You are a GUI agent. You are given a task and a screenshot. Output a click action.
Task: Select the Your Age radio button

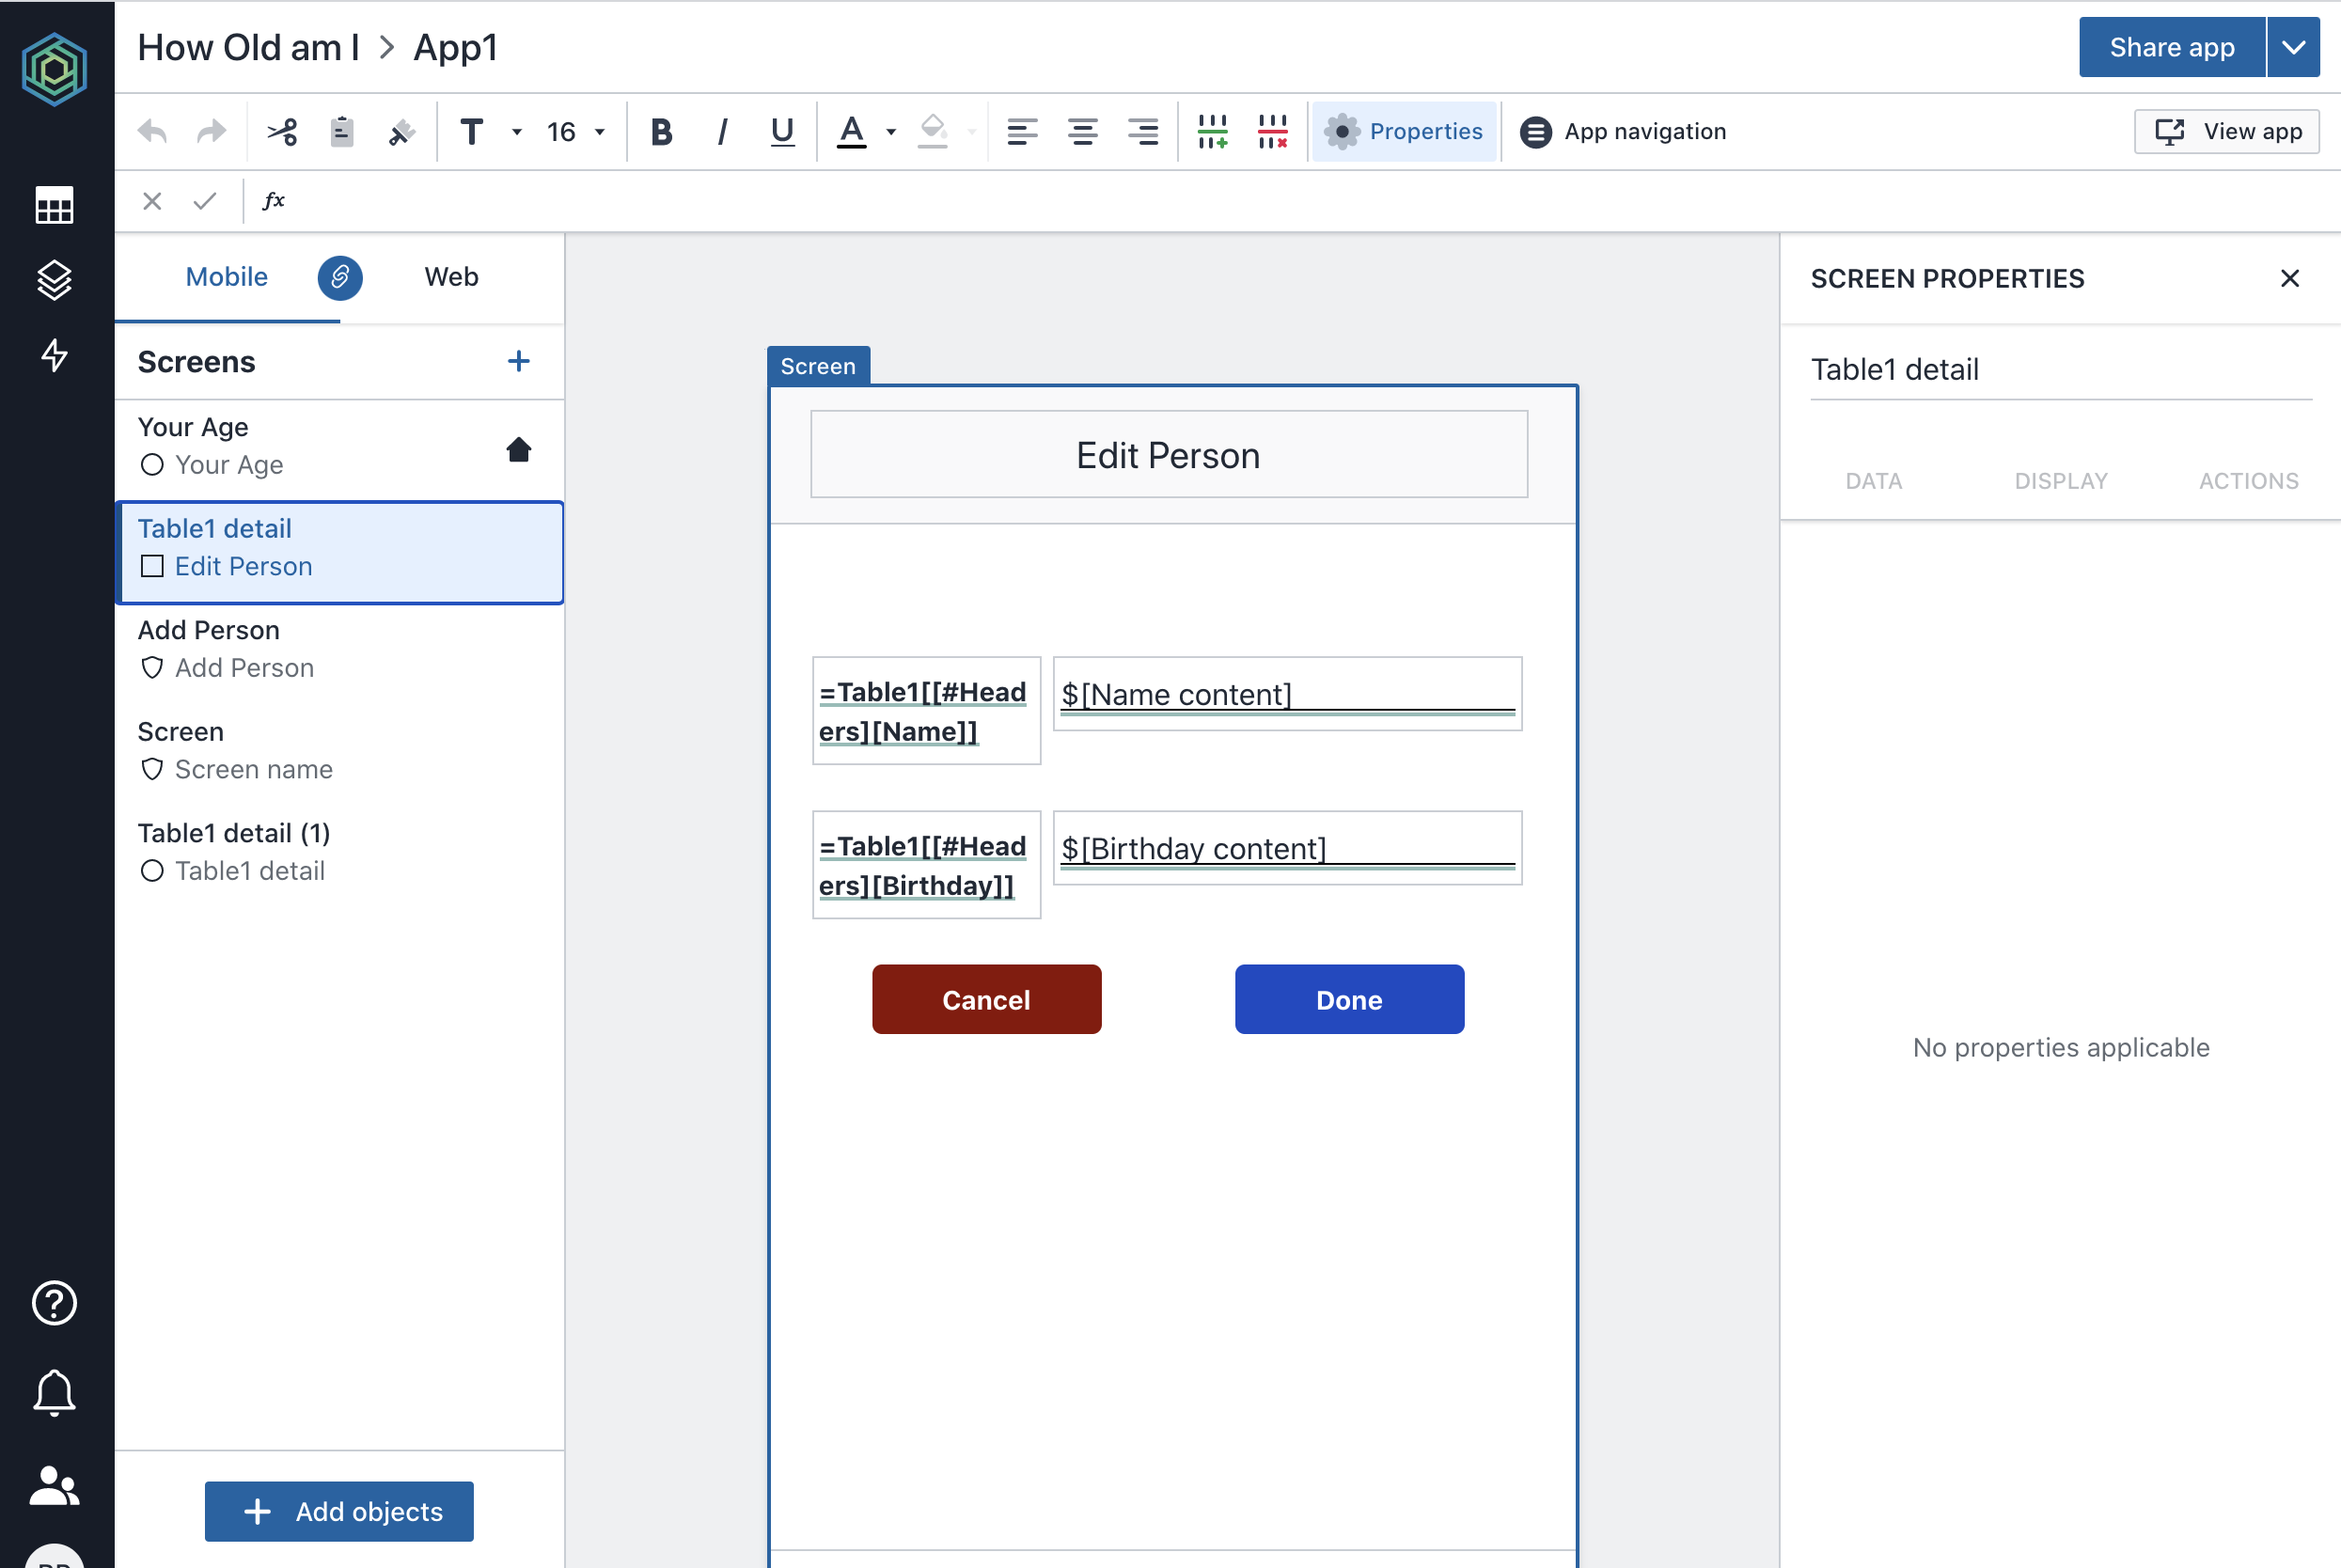[x=152, y=464]
